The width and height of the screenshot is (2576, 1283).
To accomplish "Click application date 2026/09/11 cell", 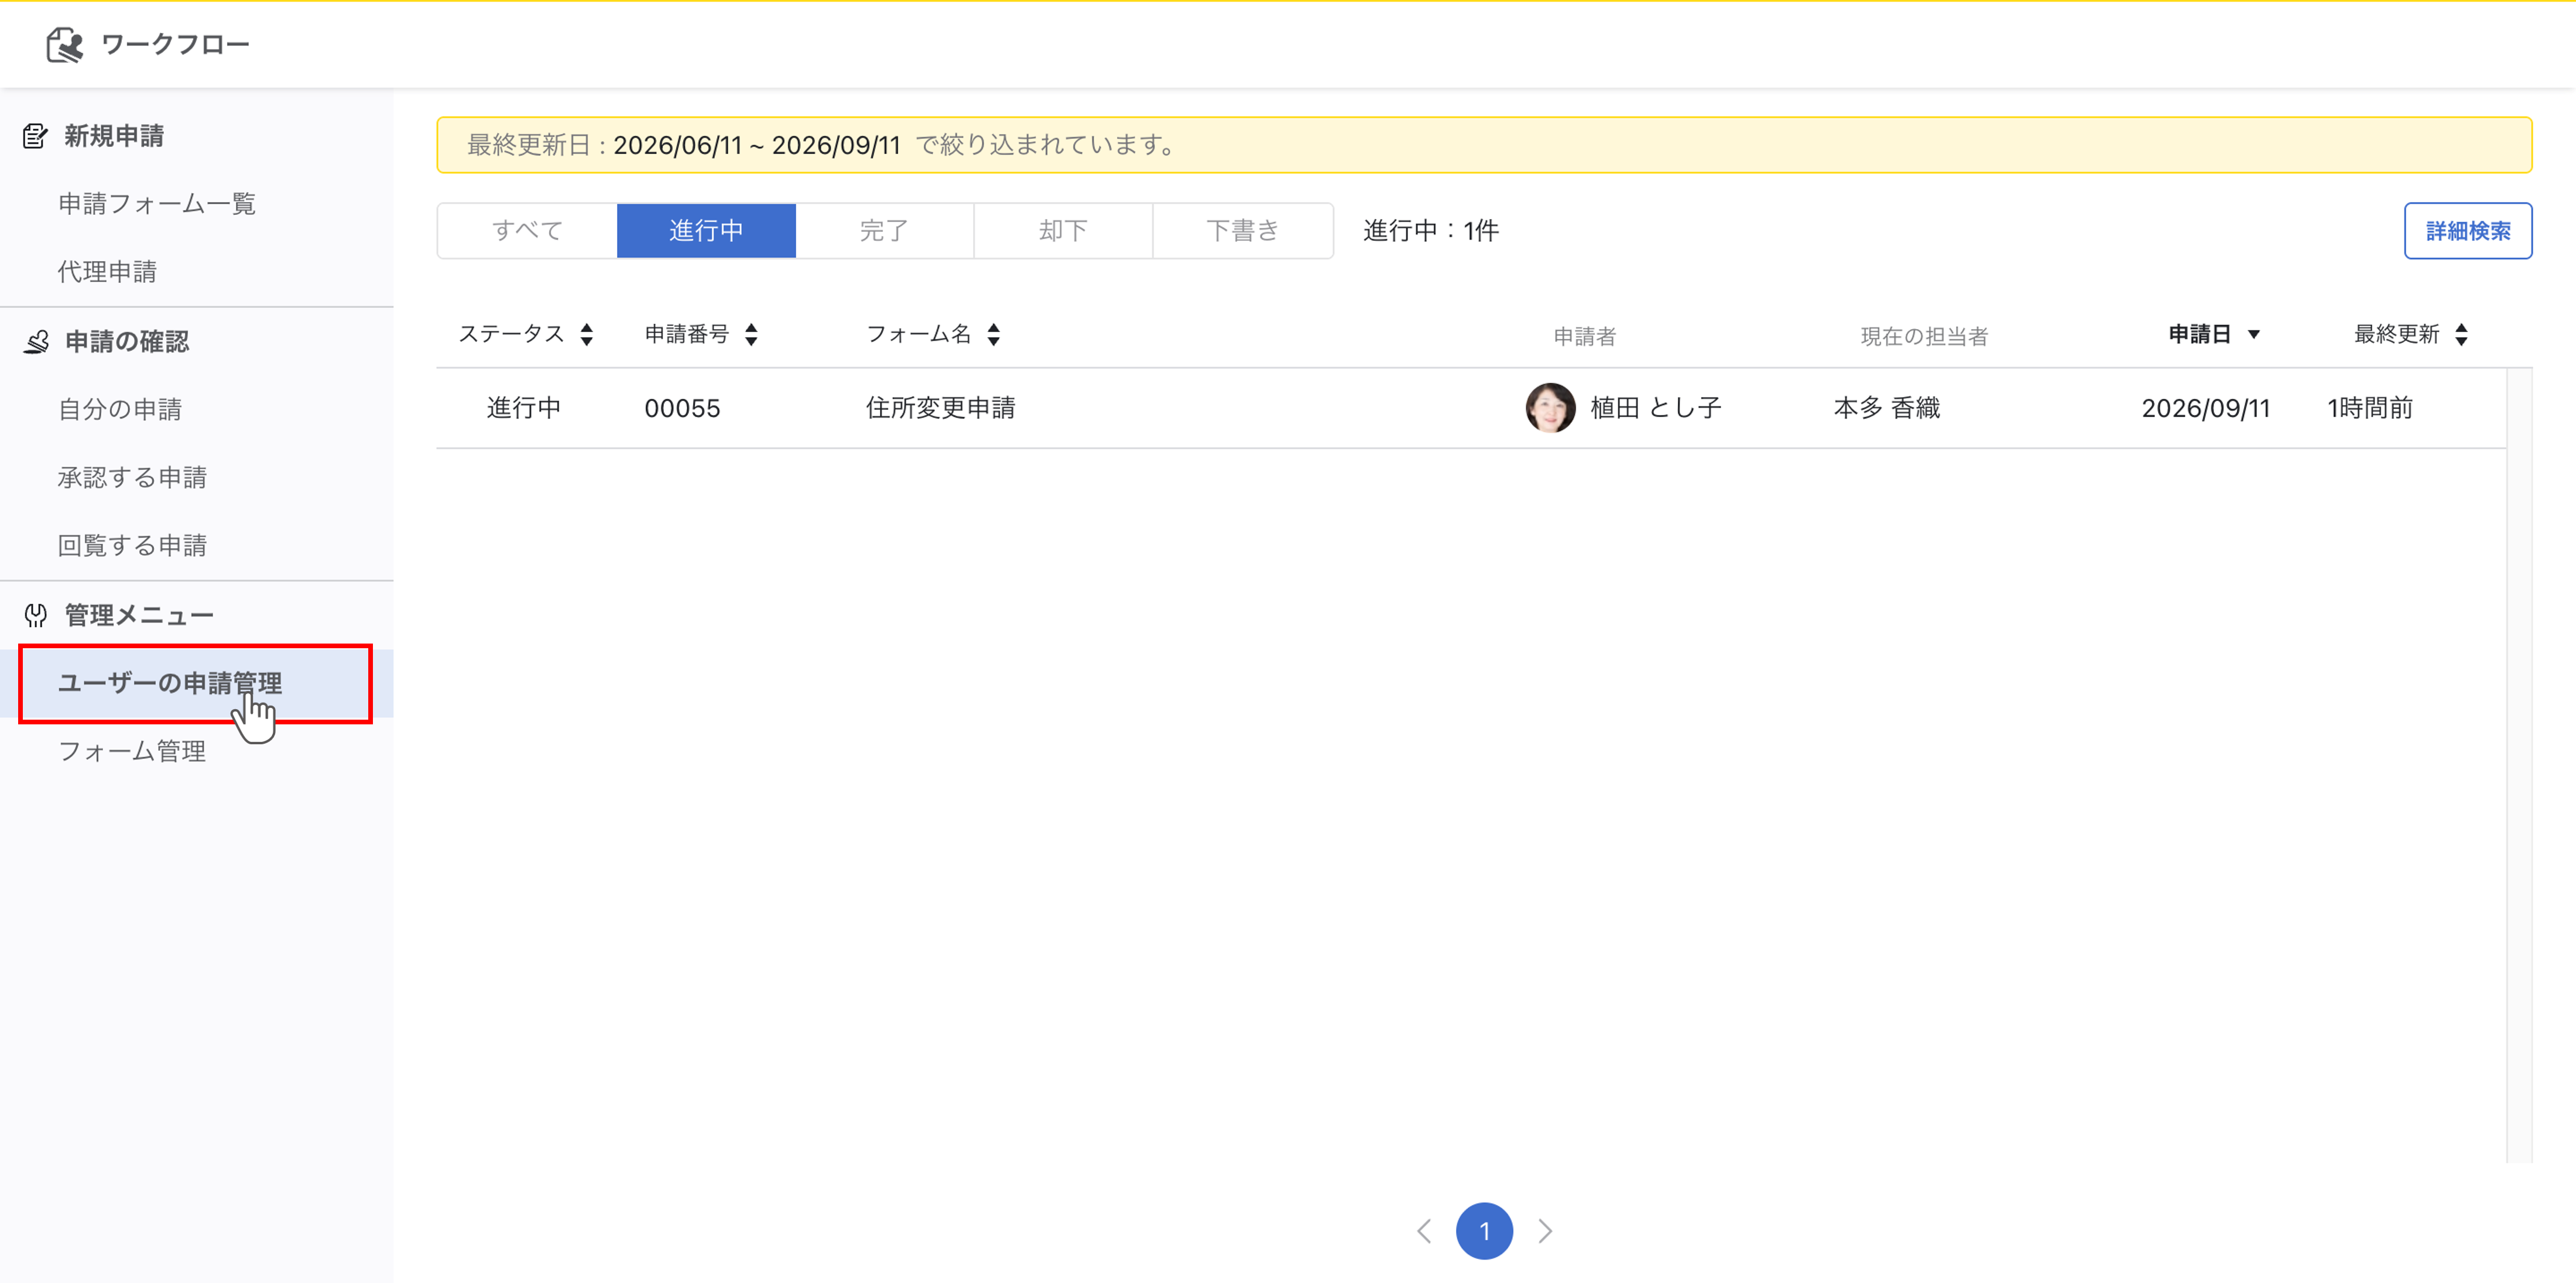I will pos(2205,408).
